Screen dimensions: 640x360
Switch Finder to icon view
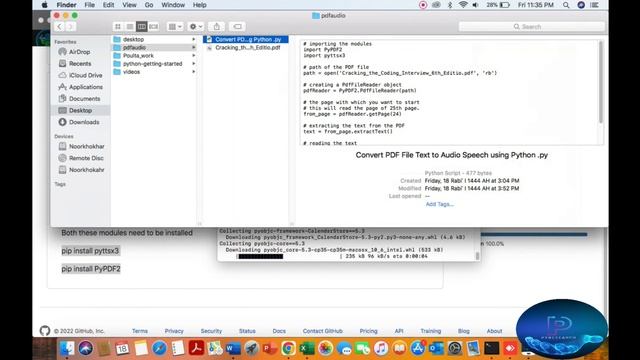pyautogui.click(x=118, y=27)
